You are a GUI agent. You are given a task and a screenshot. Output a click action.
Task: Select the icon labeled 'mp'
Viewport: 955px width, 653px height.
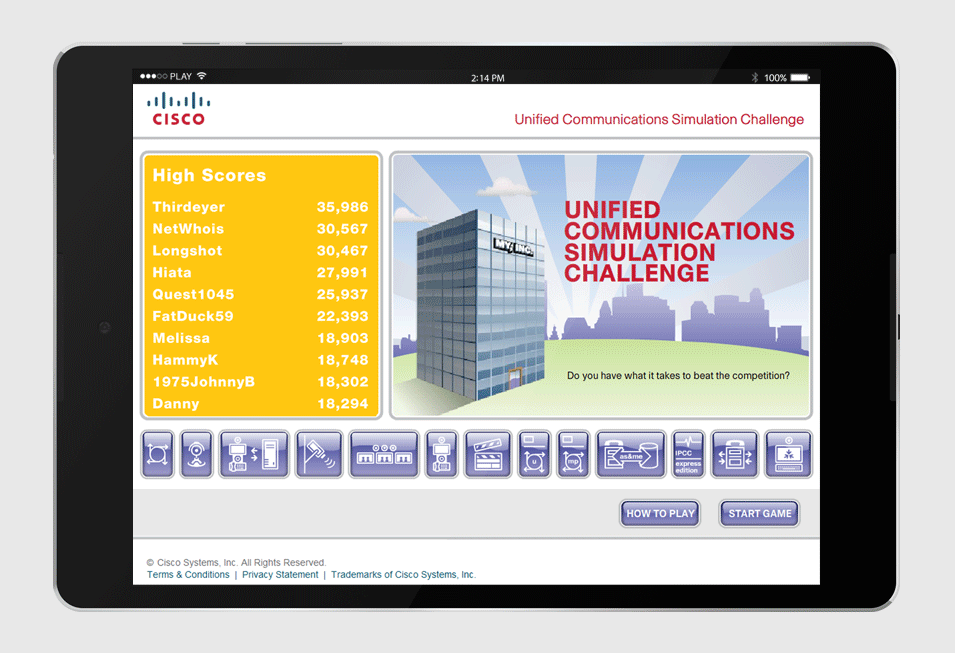(573, 454)
